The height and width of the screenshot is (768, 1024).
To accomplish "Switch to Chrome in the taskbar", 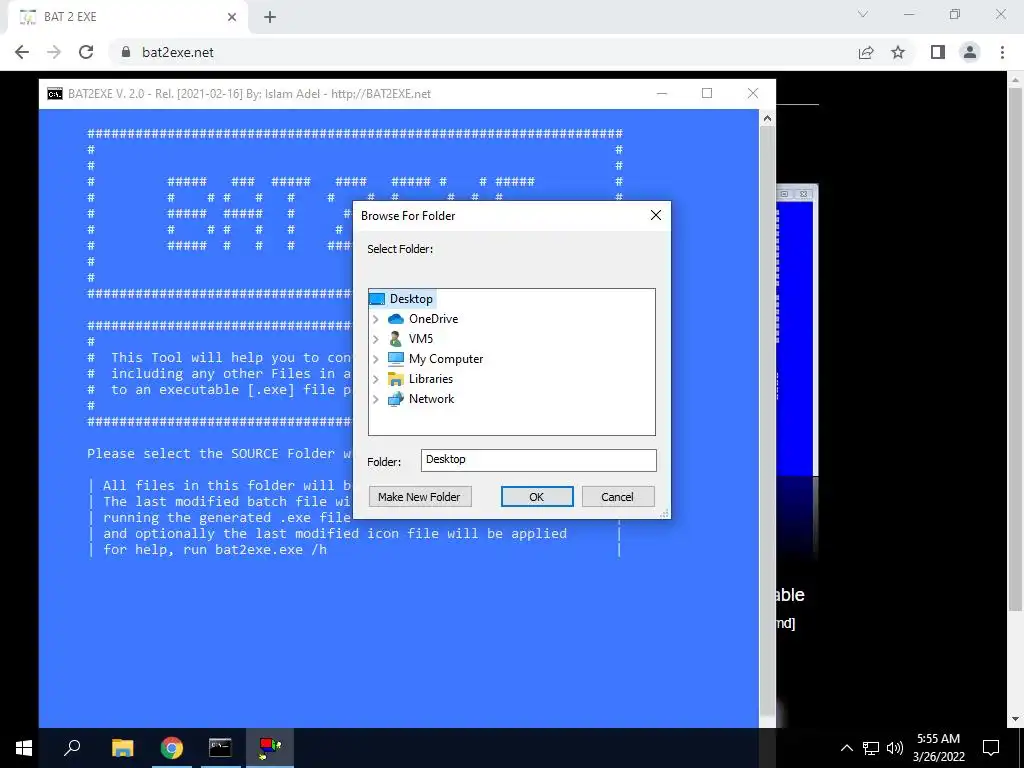I will pyautogui.click(x=172, y=748).
